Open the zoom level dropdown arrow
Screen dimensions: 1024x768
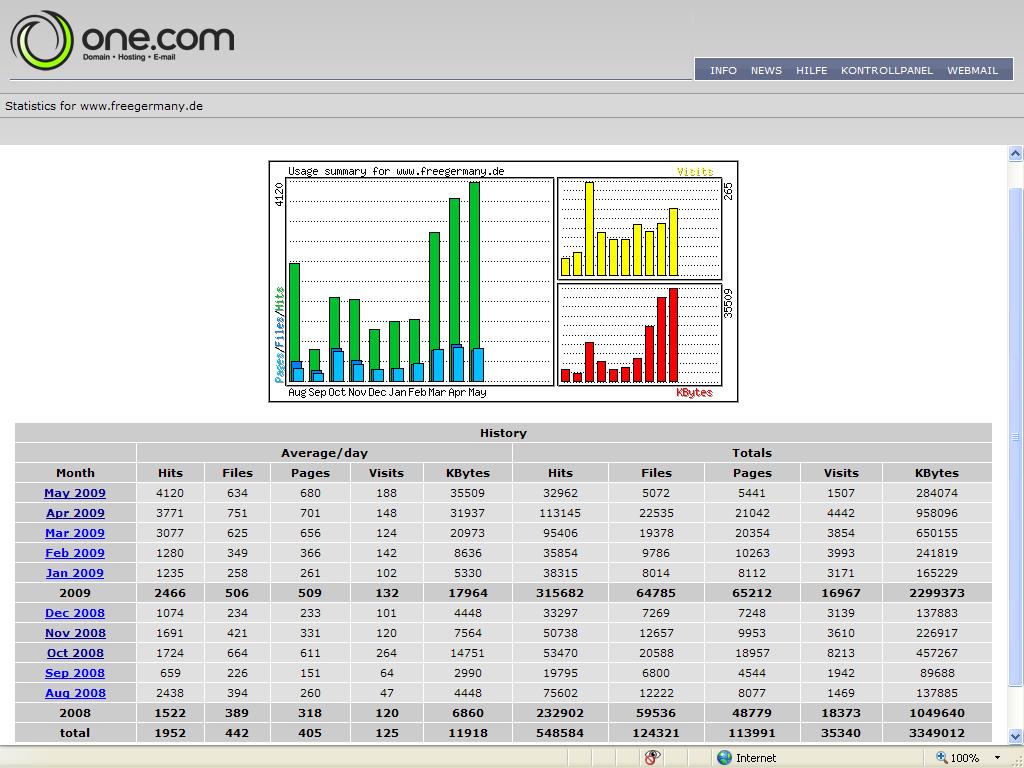[x=997, y=758]
